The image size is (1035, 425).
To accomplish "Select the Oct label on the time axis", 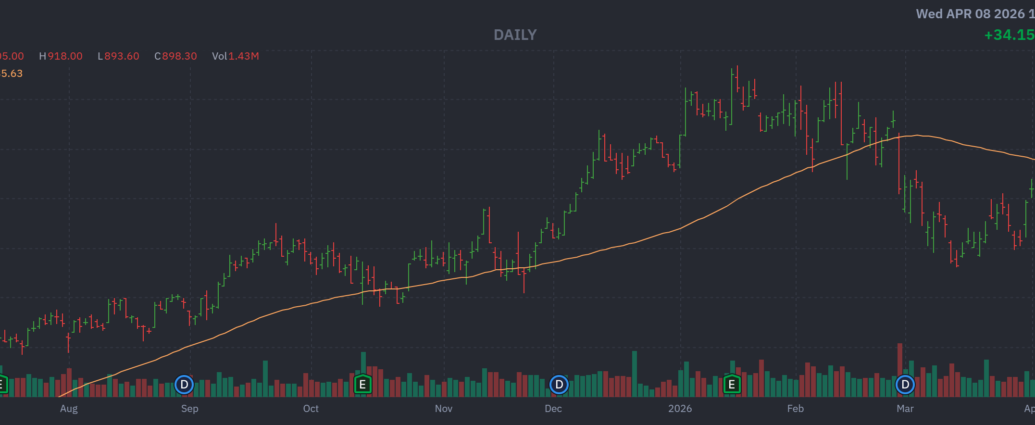I will (x=311, y=409).
